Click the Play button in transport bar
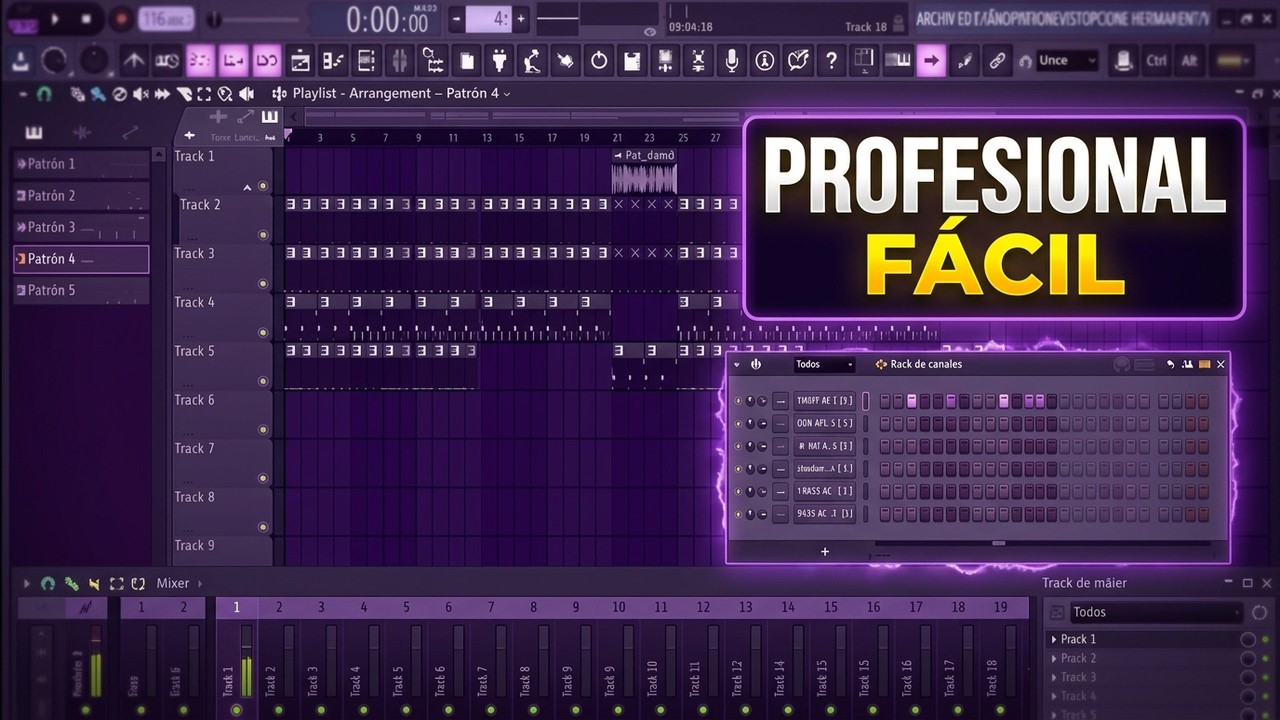This screenshot has height=720, width=1280. tap(54, 18)
